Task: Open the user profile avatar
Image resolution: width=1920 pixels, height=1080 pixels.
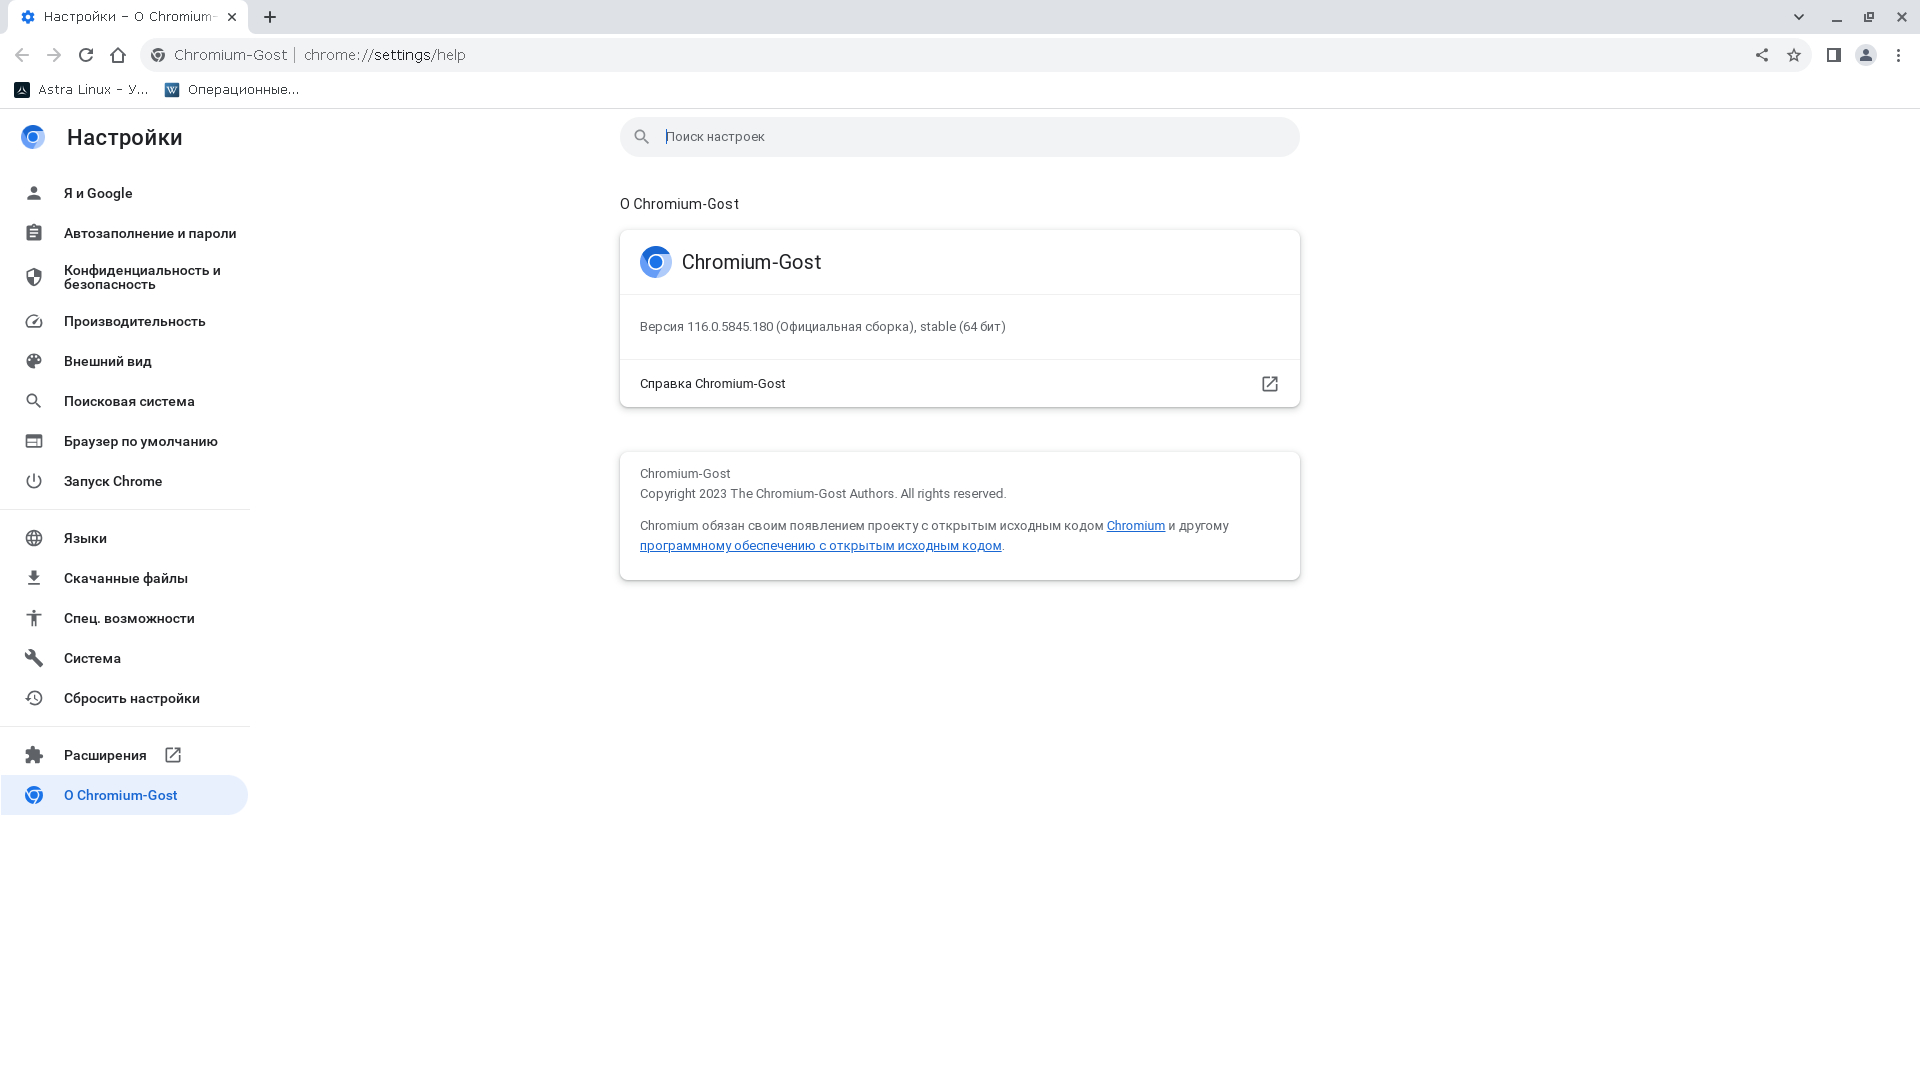Action: point(1866,55)
